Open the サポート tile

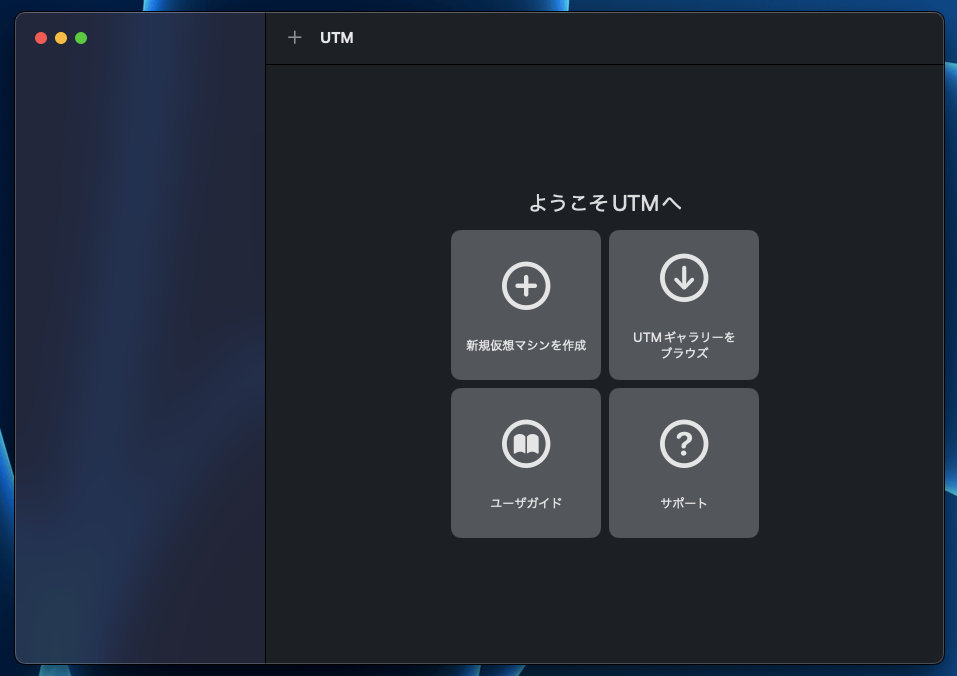tap(684, 462)
